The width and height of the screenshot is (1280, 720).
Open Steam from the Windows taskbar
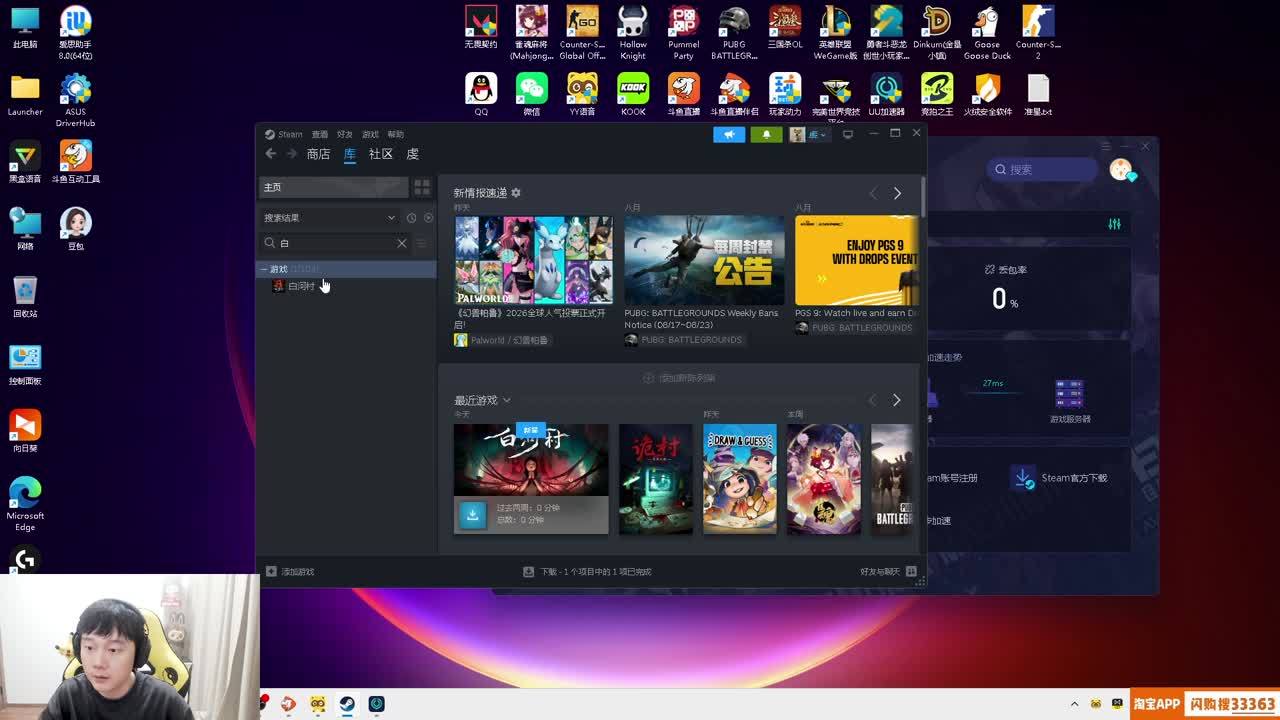(347, 704)
